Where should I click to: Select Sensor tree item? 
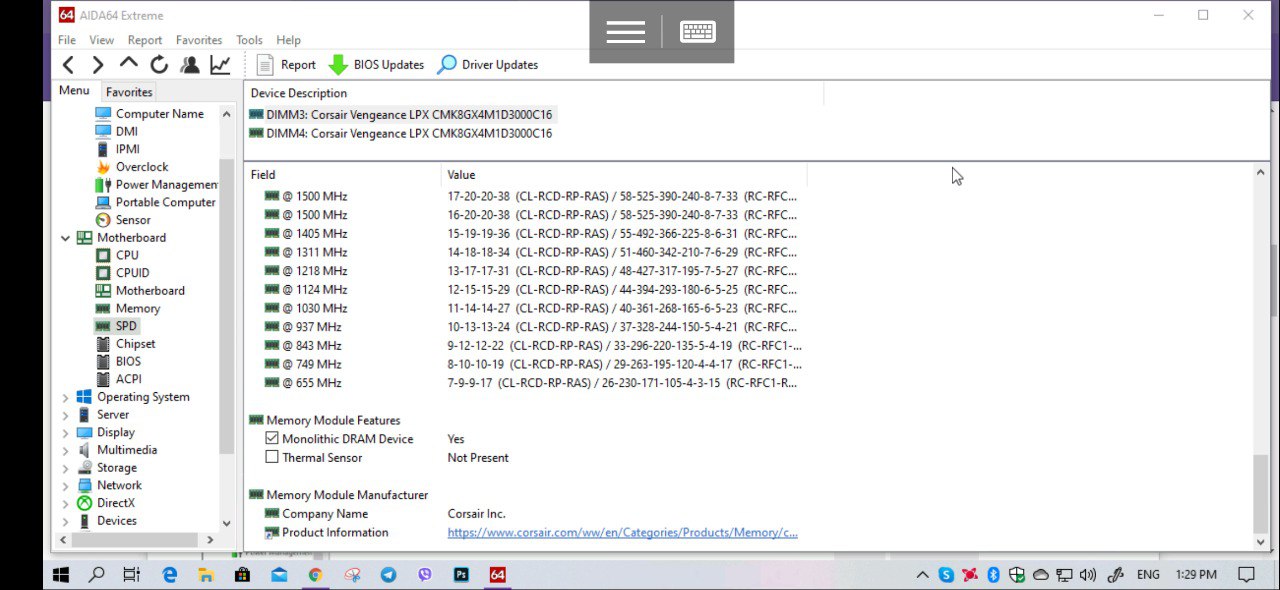[122, 220]
